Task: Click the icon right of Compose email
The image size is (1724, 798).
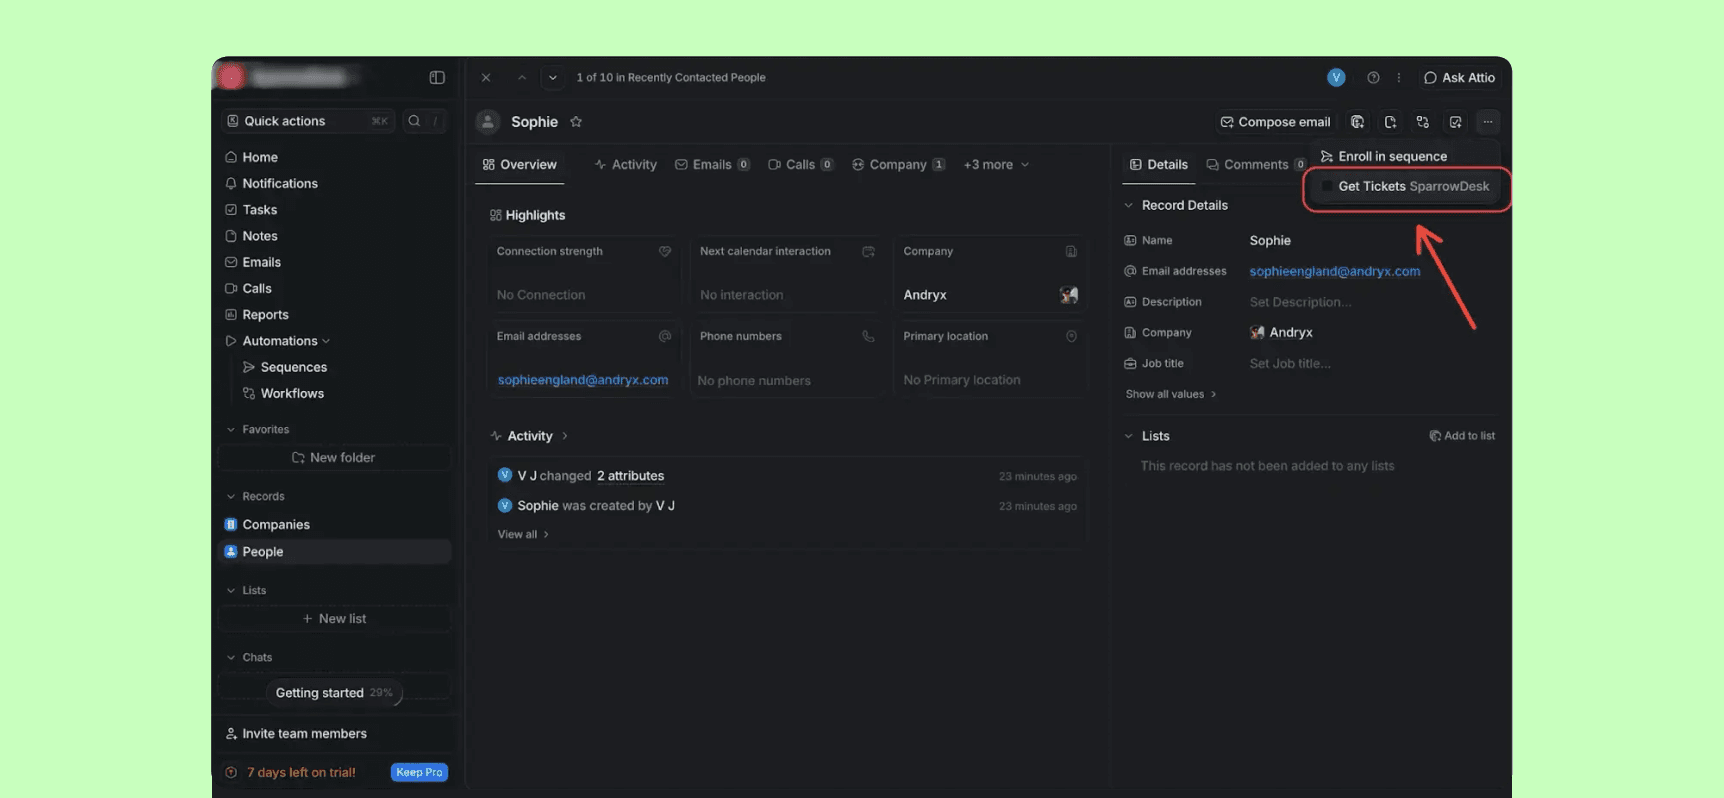Action: coord(1357,122)
